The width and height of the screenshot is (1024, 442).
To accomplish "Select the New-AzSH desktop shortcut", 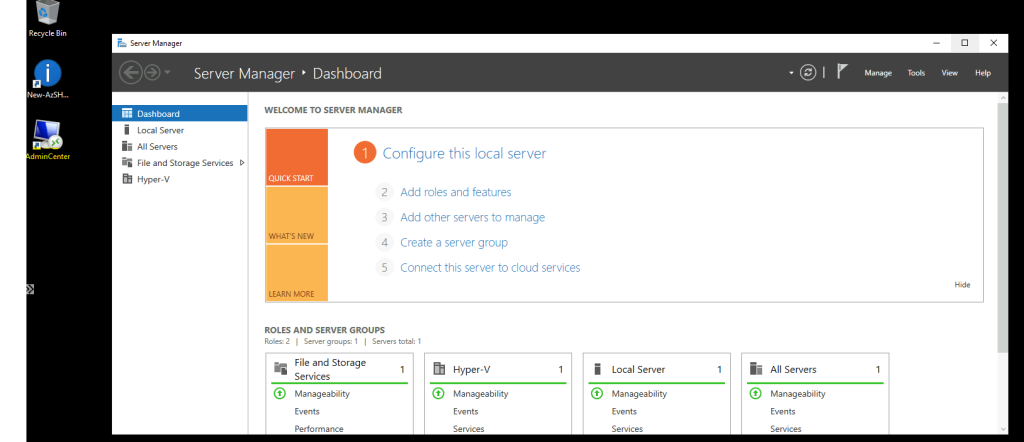I will (x=48, y=79).
